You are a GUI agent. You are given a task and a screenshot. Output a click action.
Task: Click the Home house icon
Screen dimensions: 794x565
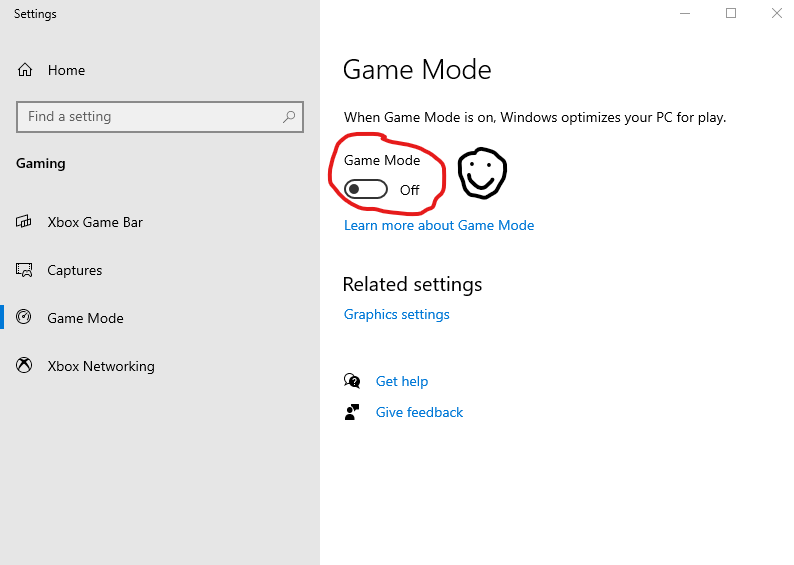coord(25,70)
